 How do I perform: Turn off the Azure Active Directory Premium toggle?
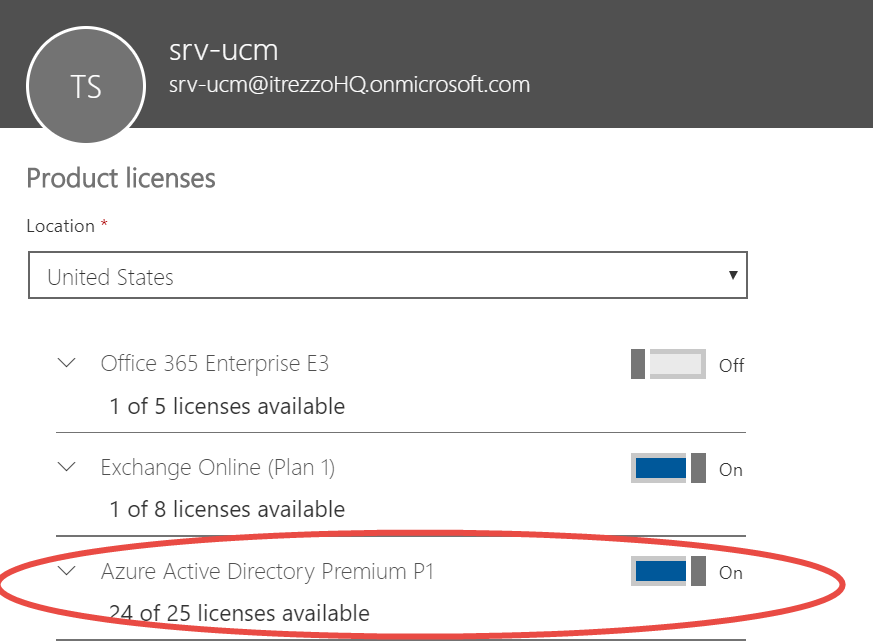click(668, 572)
